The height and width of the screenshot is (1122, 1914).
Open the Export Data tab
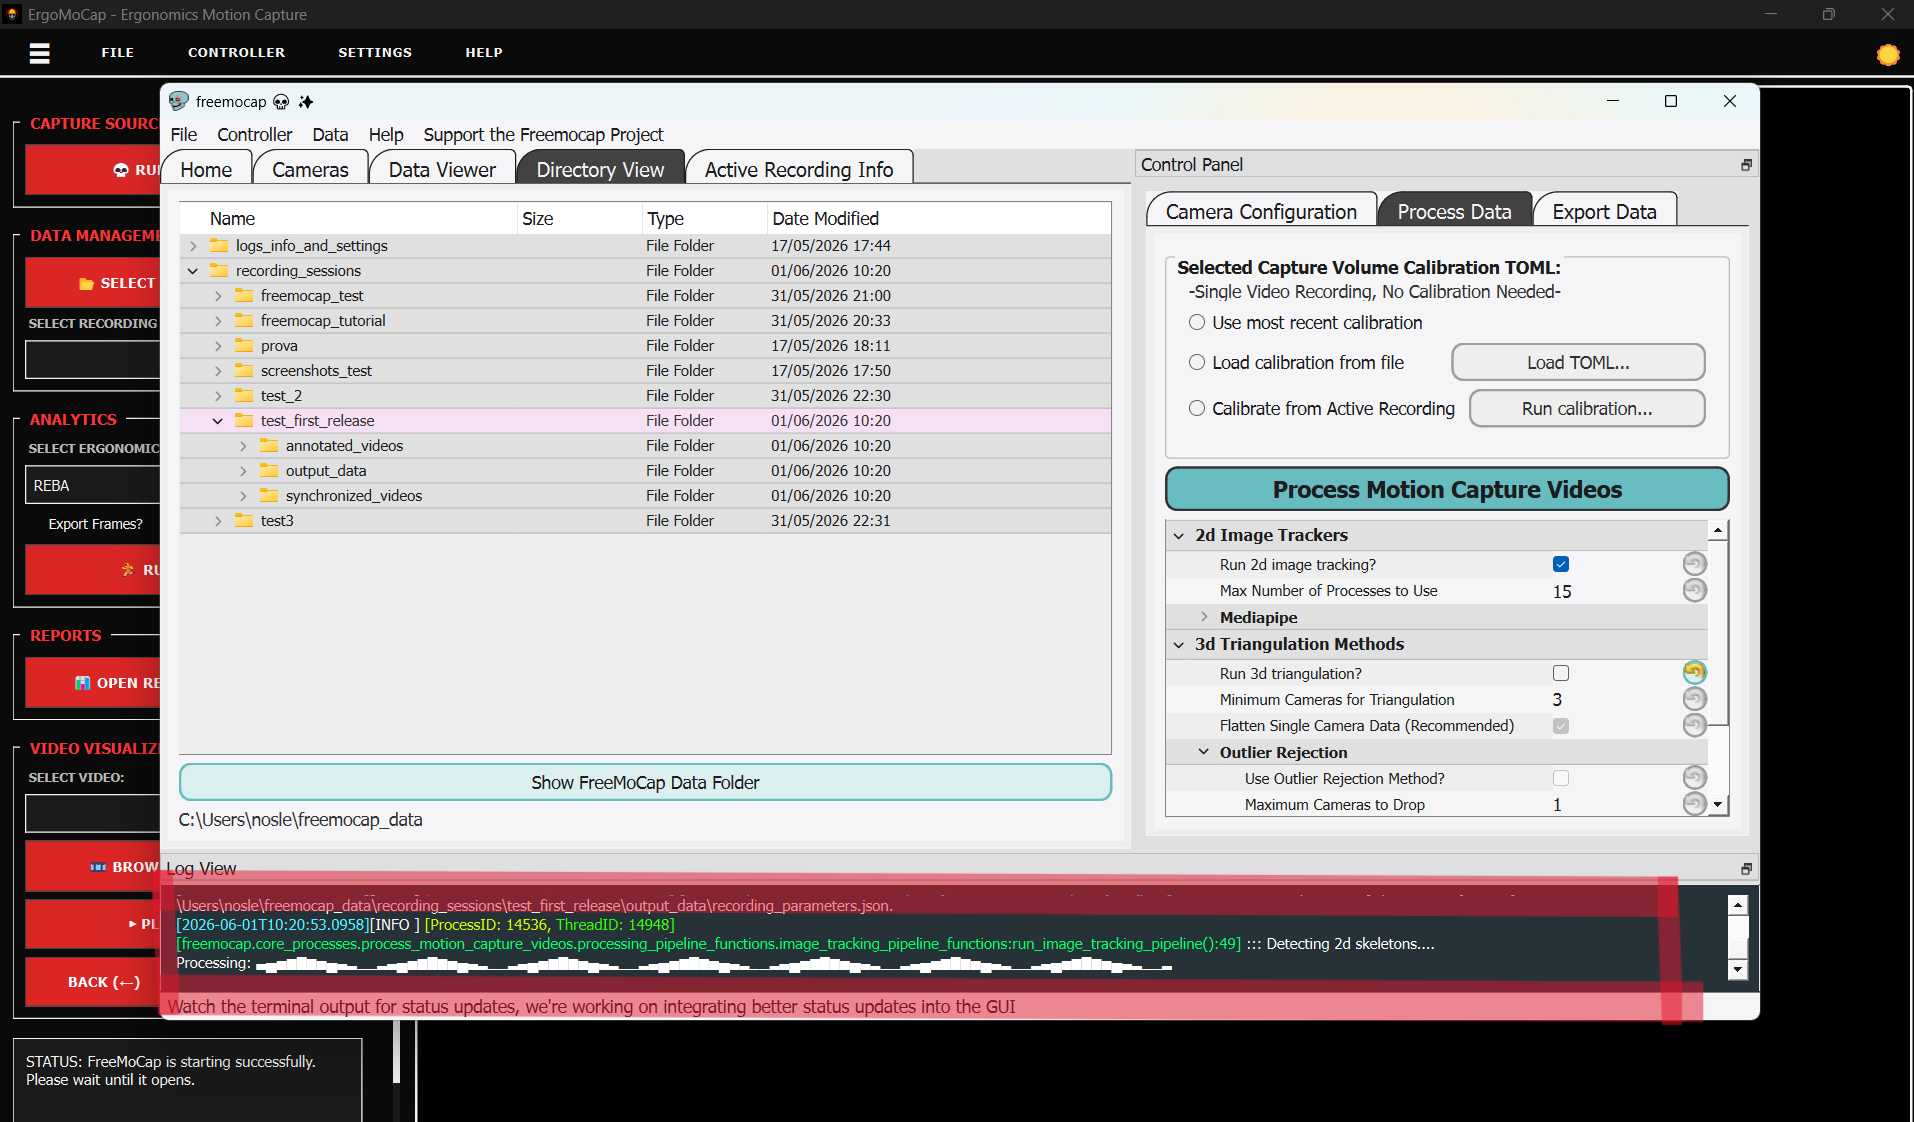pyautogui.click(x=1604, y=211)
